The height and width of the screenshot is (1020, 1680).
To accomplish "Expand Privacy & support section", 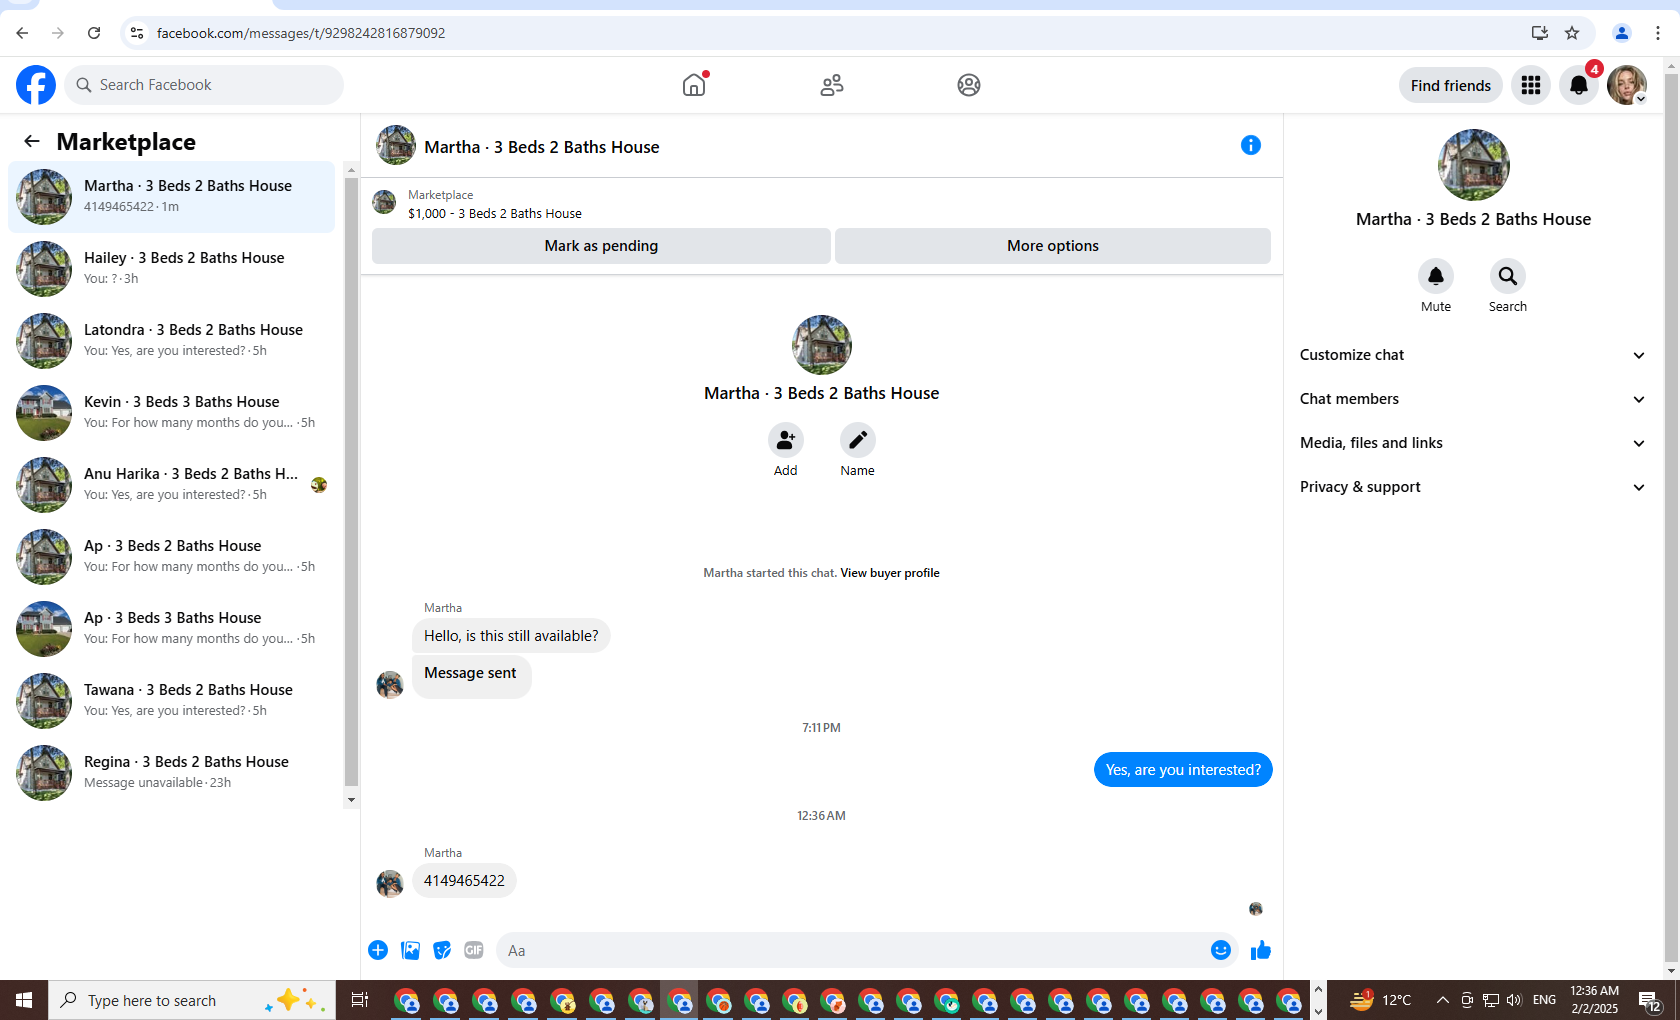I will (1473, 487).
